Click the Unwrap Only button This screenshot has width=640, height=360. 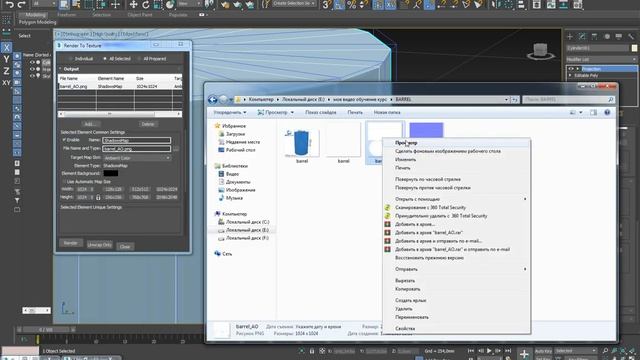click(x=100, y=245)
